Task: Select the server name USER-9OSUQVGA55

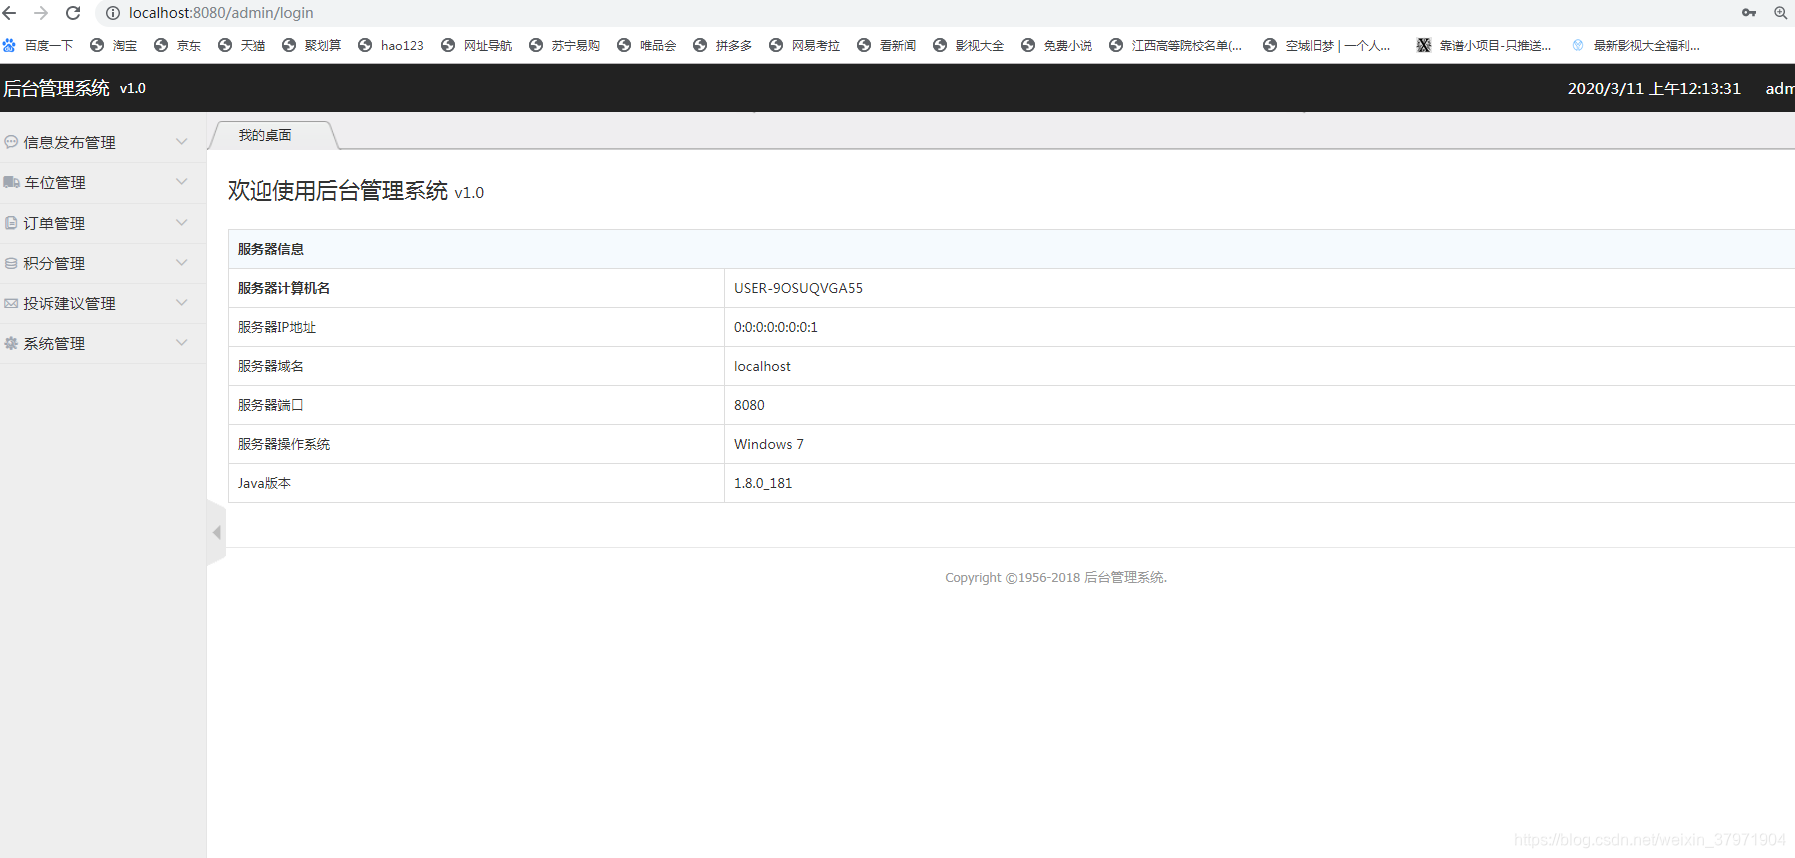Action: tap(798, 288)
